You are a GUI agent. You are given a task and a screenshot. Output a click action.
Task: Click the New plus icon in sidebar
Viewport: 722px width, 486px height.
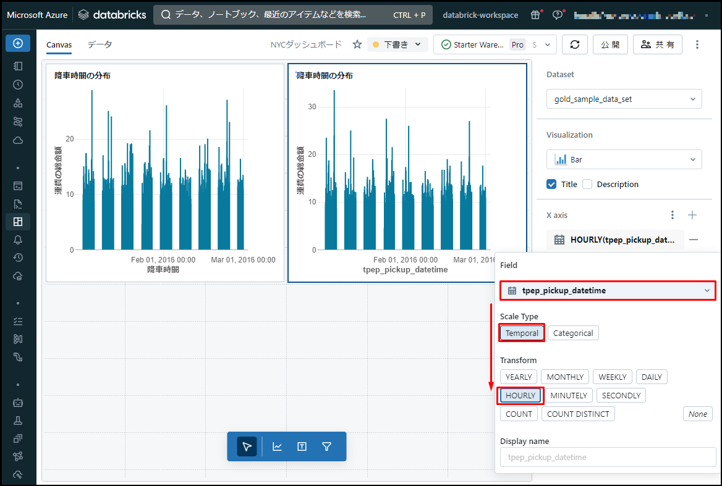[18, 44]
